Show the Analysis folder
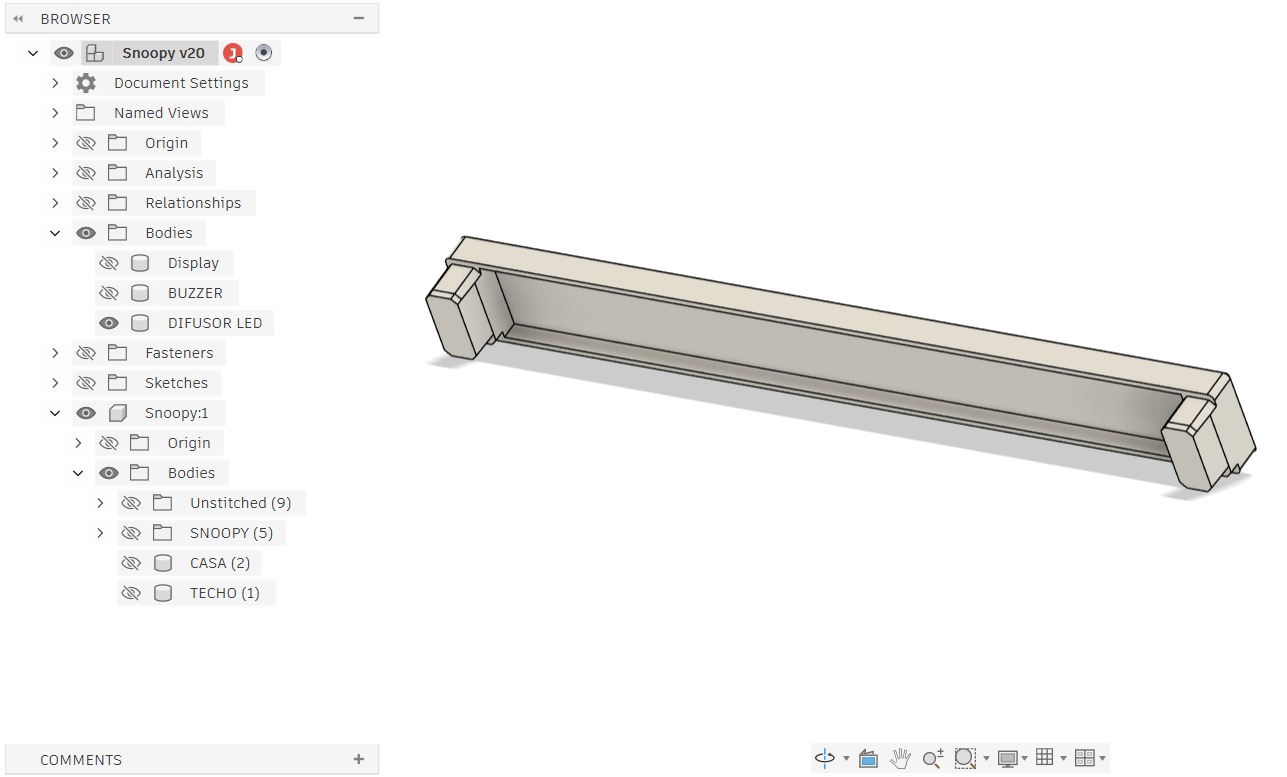The height and width of the screenshot is (777, 1287). [86, 173]
